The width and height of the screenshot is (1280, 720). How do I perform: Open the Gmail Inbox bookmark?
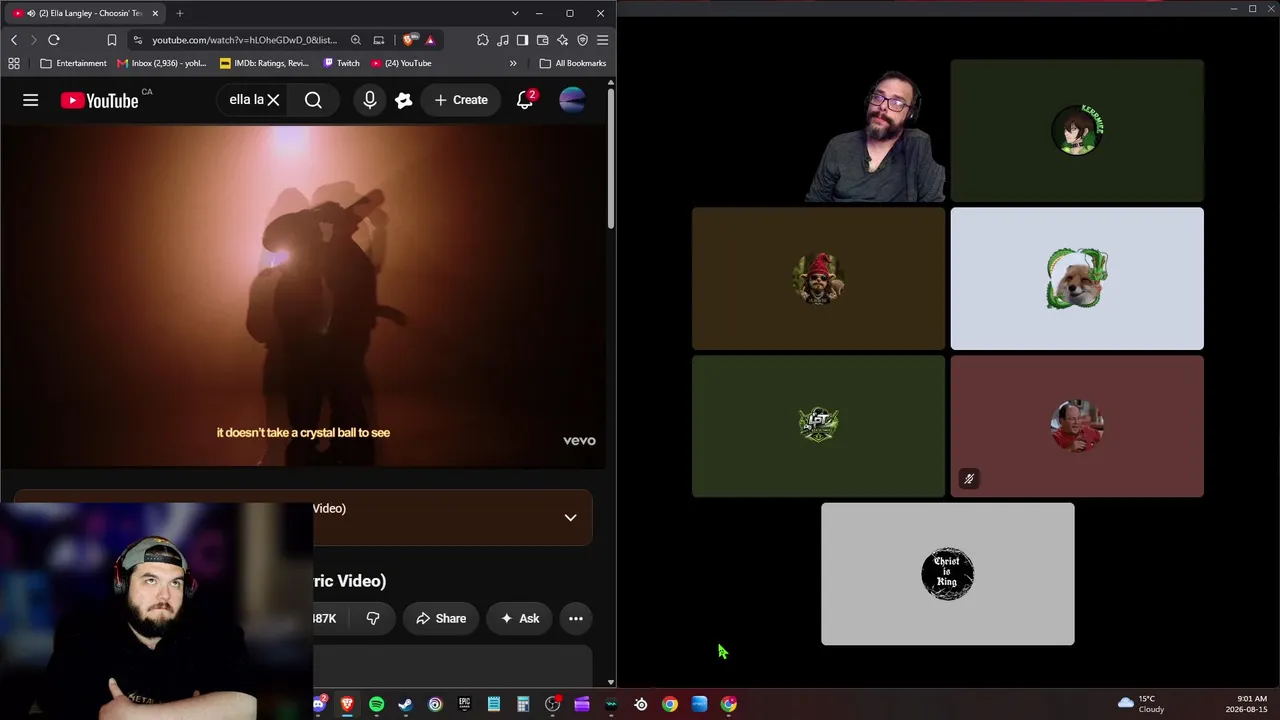161,63
